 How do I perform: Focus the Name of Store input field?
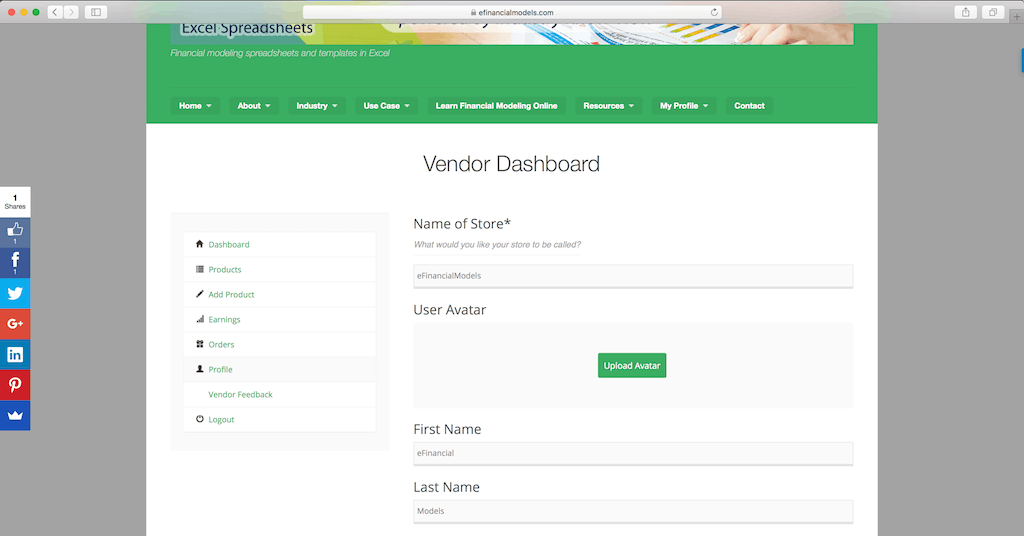(x=633, y=276)
